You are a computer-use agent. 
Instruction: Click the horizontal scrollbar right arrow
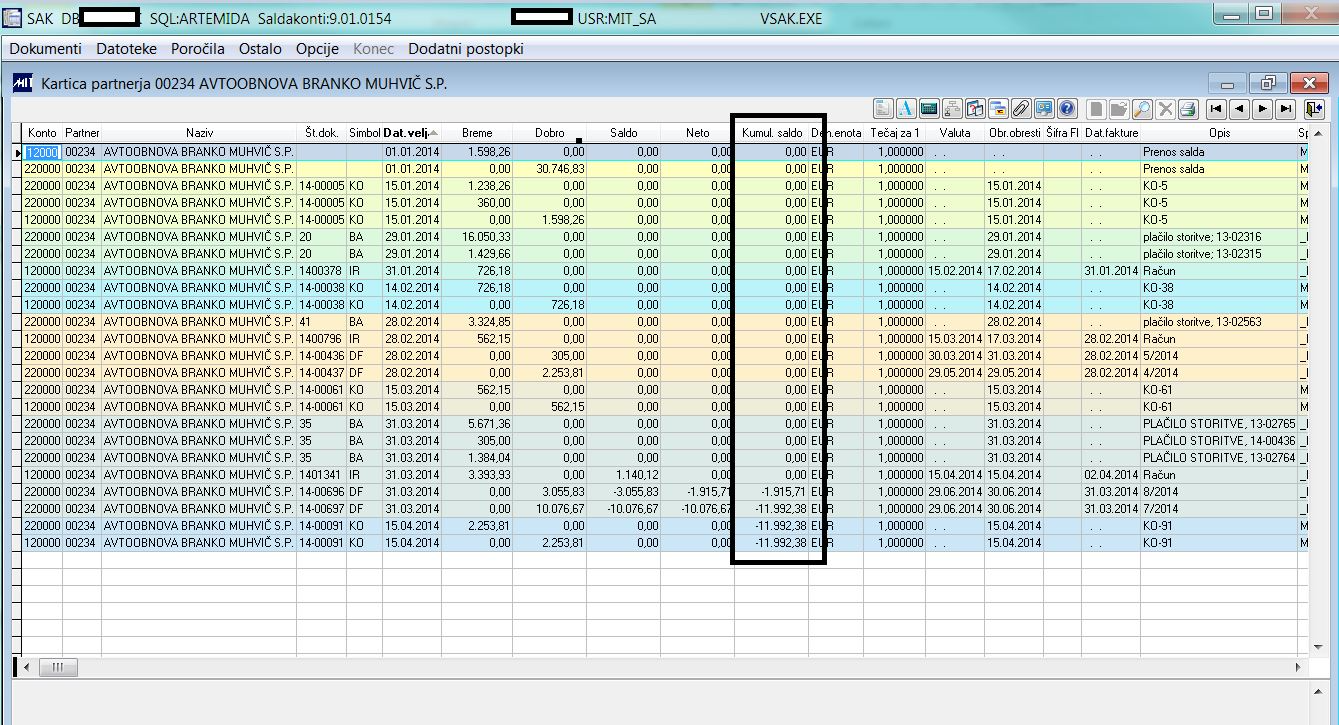point(1299,667)
